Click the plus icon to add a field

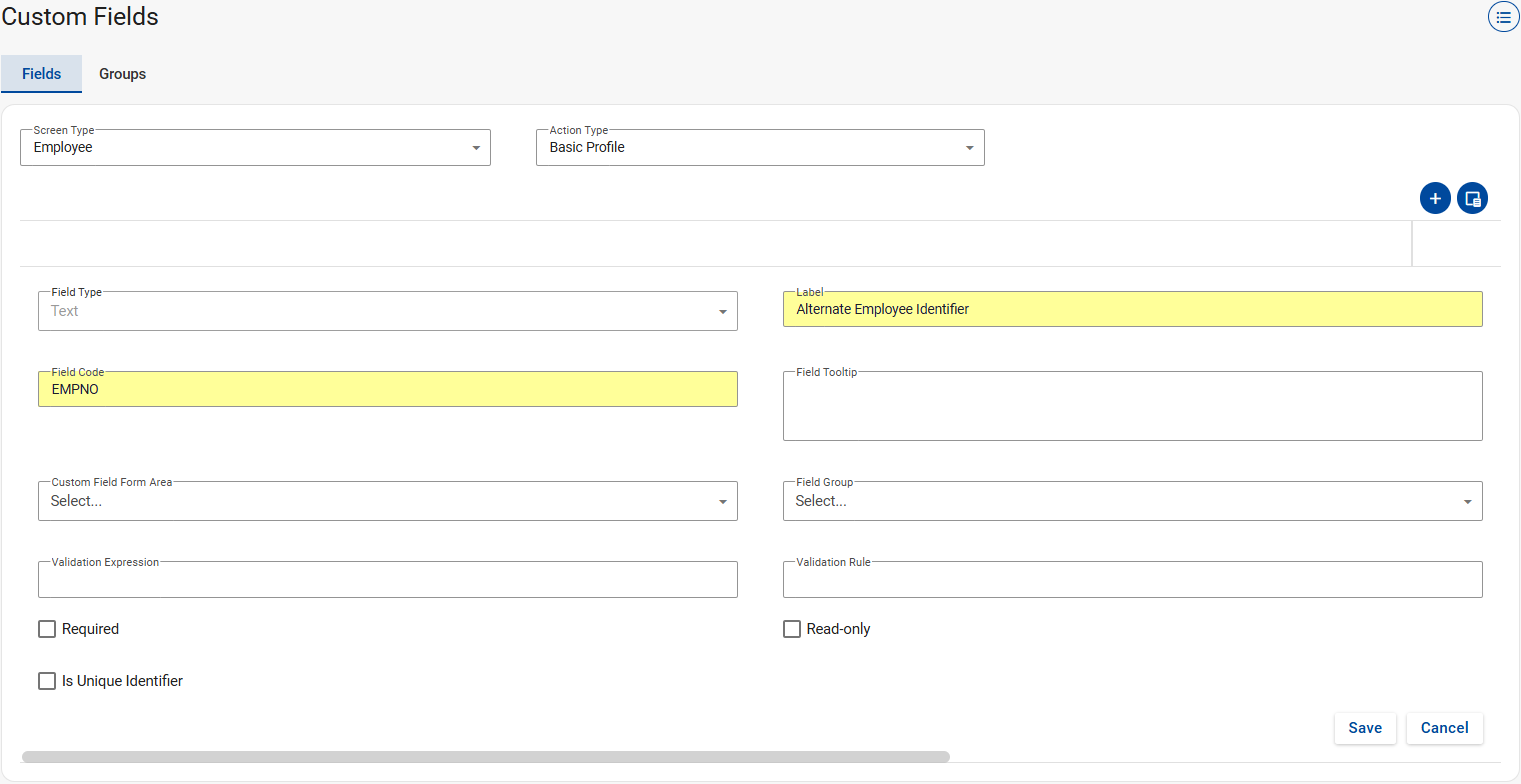[x=1435, y=199]
